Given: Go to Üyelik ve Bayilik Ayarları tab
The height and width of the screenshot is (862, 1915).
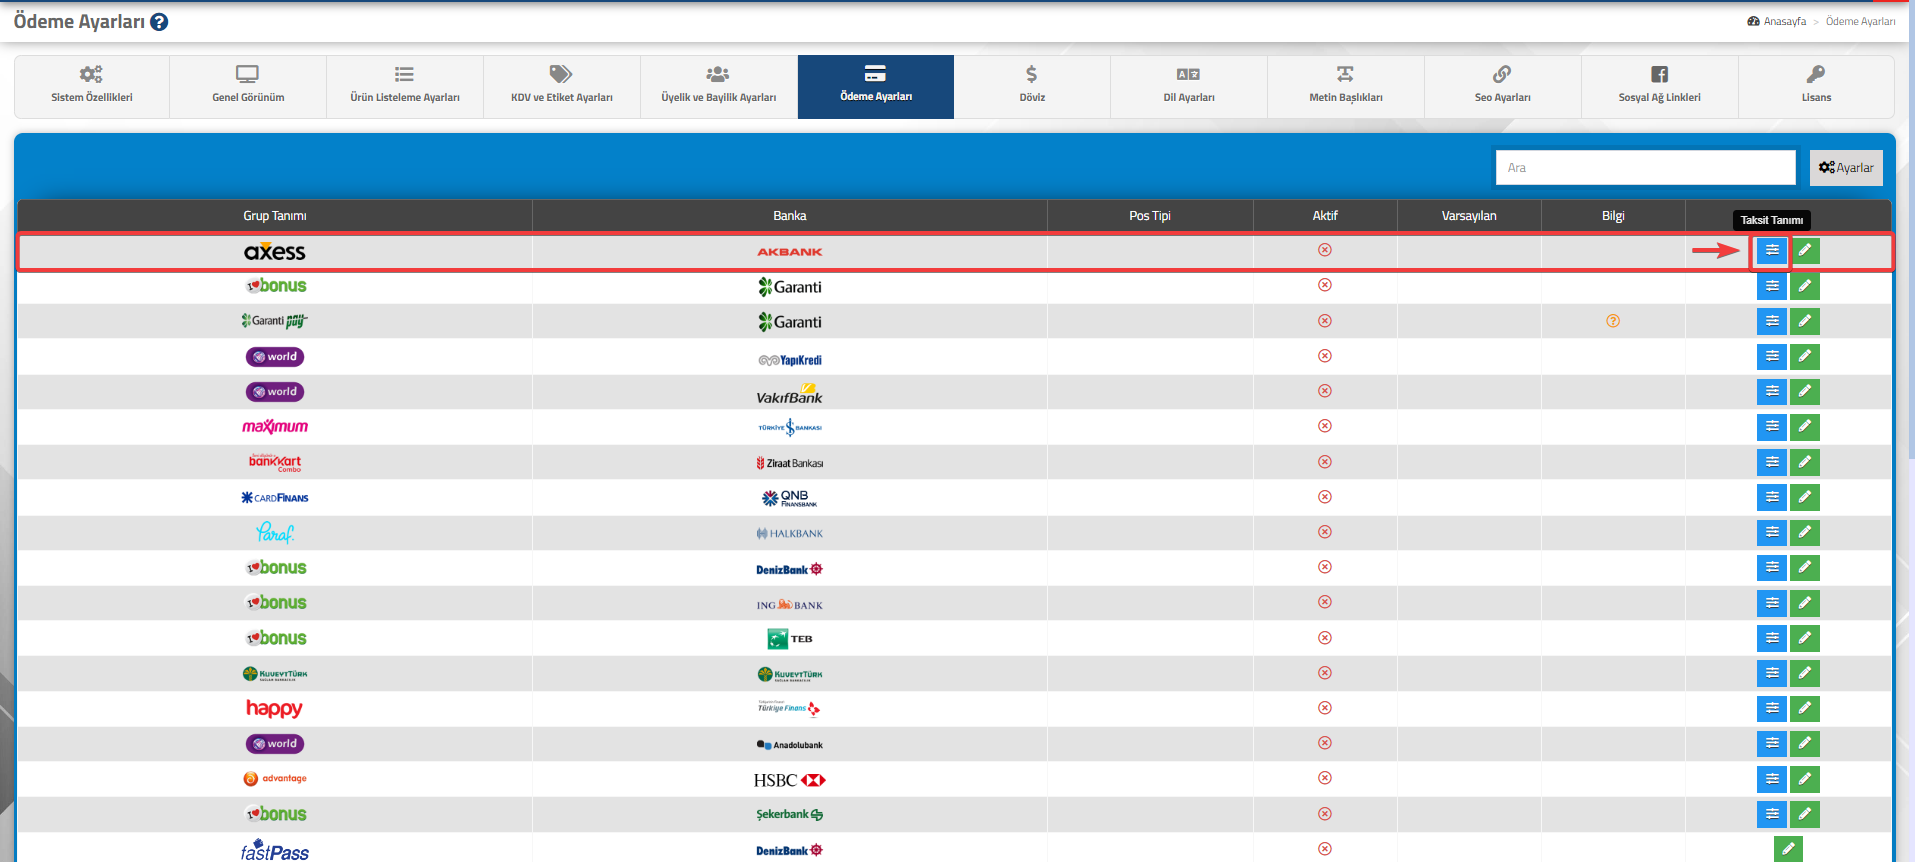Looking at the screenshot, I should click(x=719, y=87).
